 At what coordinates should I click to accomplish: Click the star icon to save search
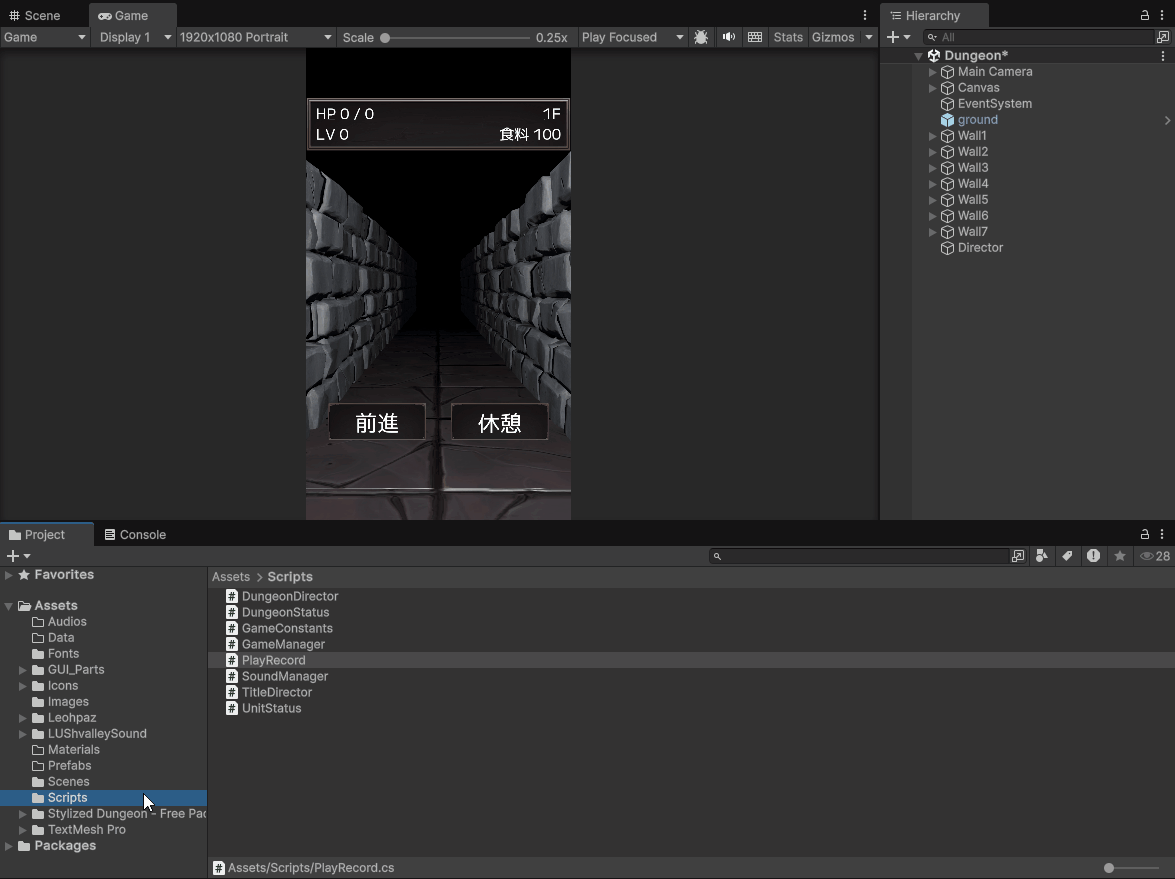[x=1120, y=556]
